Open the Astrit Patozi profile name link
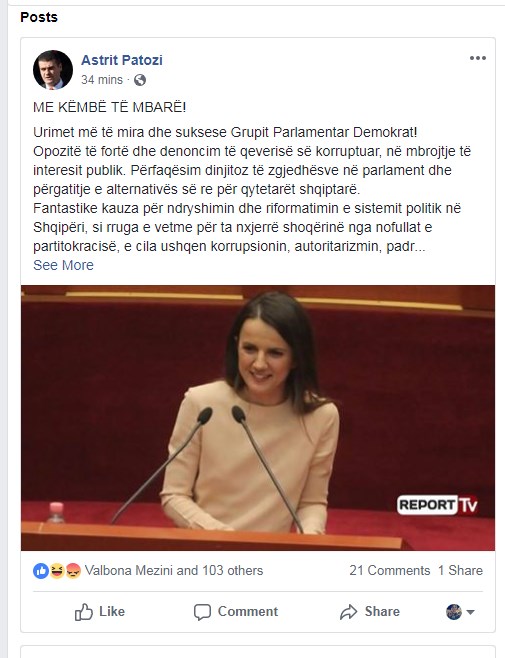This screenshot has height=658, width=505. coord(122,60)
